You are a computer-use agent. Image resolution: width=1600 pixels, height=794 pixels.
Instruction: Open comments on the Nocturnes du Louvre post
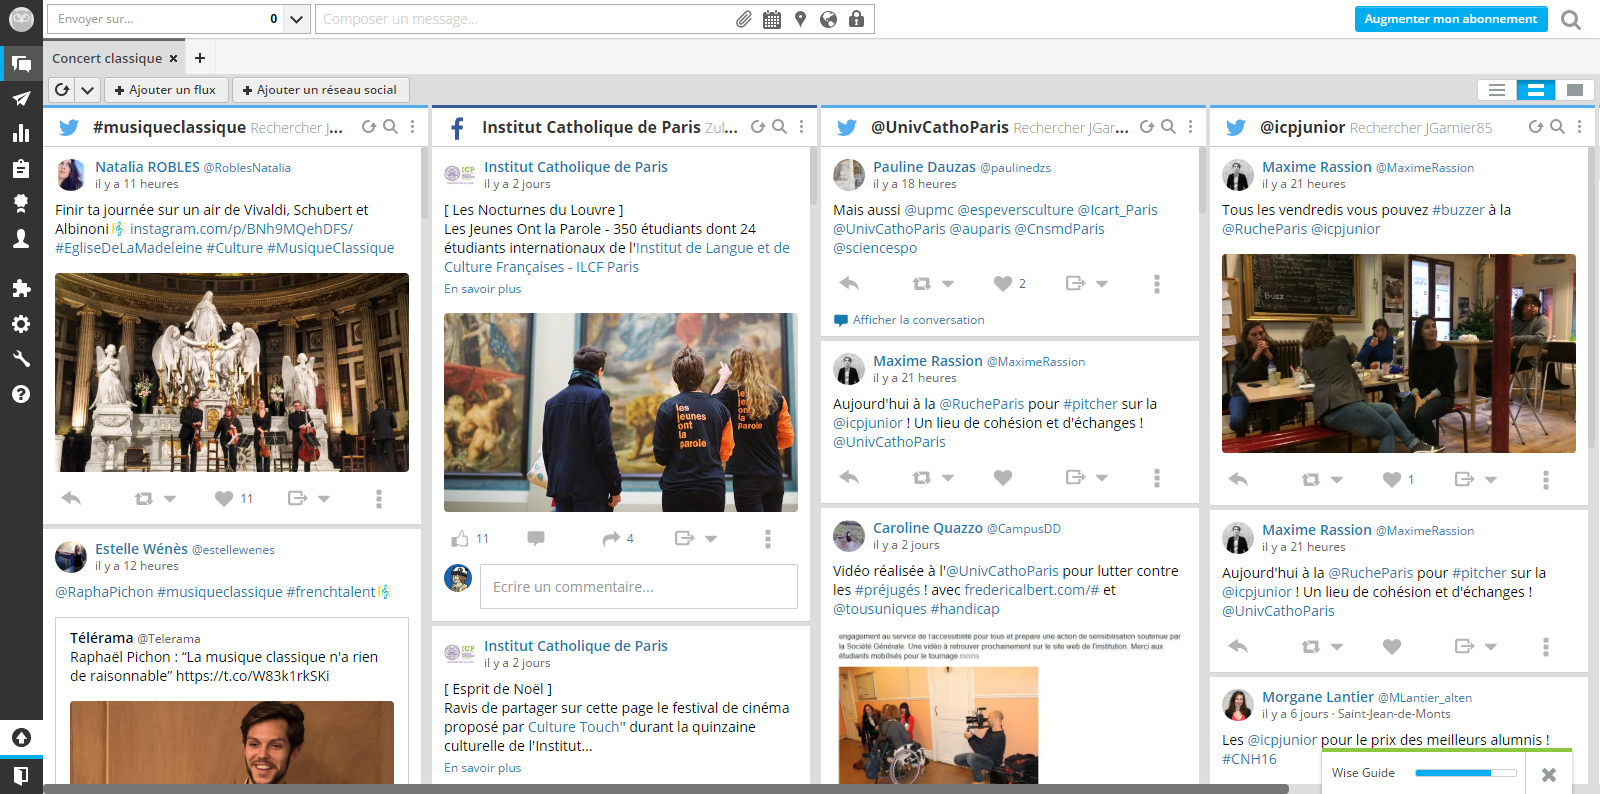click(x=536, y=539)
